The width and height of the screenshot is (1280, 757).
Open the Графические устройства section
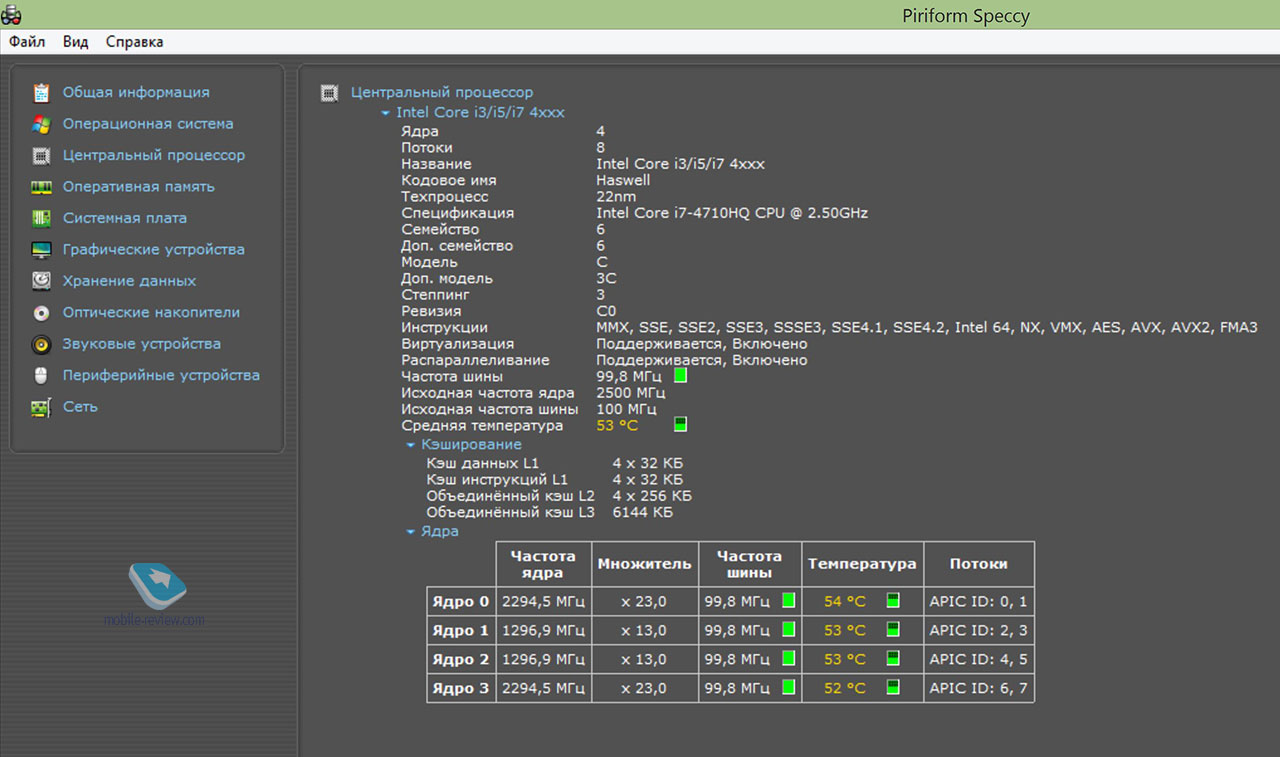tap(154, 250)
